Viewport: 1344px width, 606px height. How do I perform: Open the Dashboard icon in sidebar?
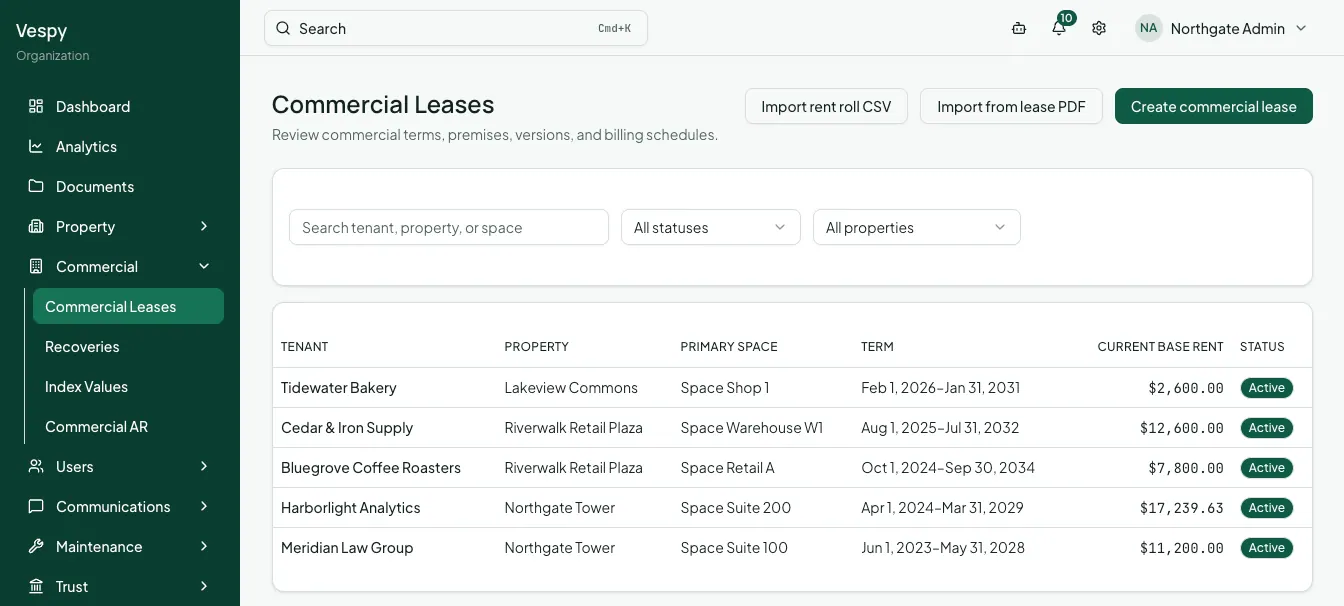[36, 106]
